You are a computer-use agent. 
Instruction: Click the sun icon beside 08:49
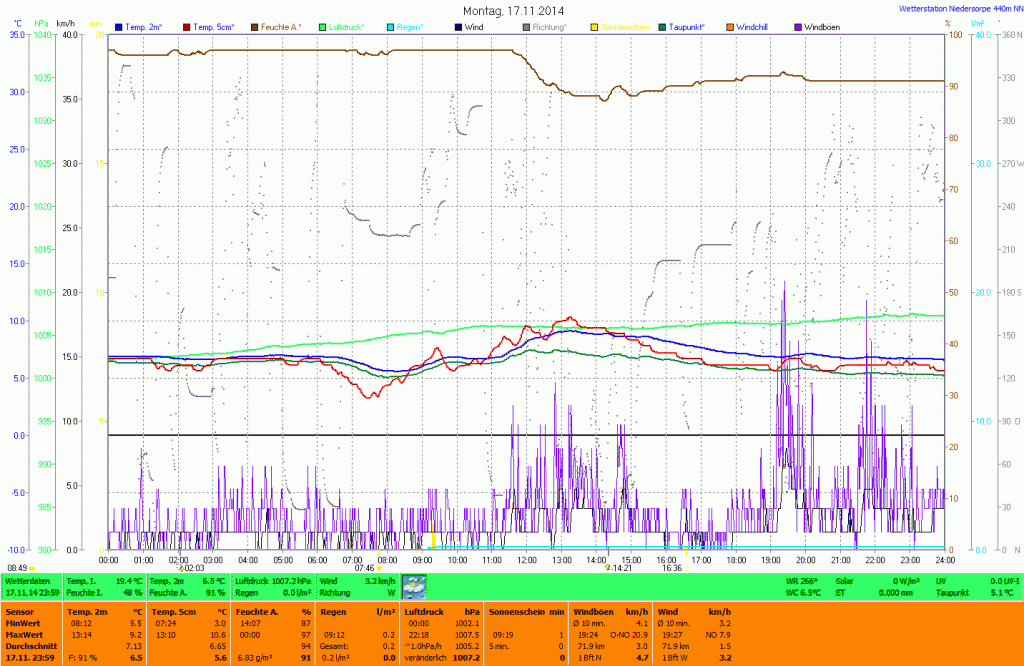pyautogui.click(x=33, y=568)
